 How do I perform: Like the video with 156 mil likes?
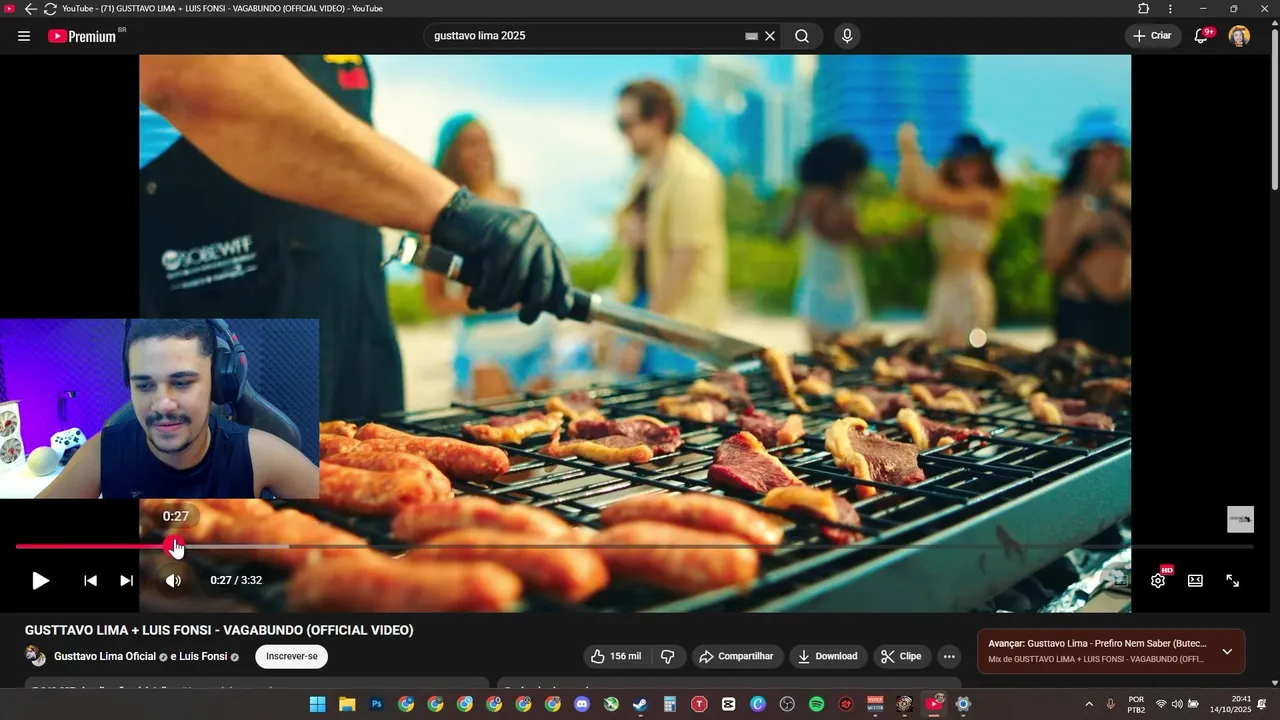point(616,656)
